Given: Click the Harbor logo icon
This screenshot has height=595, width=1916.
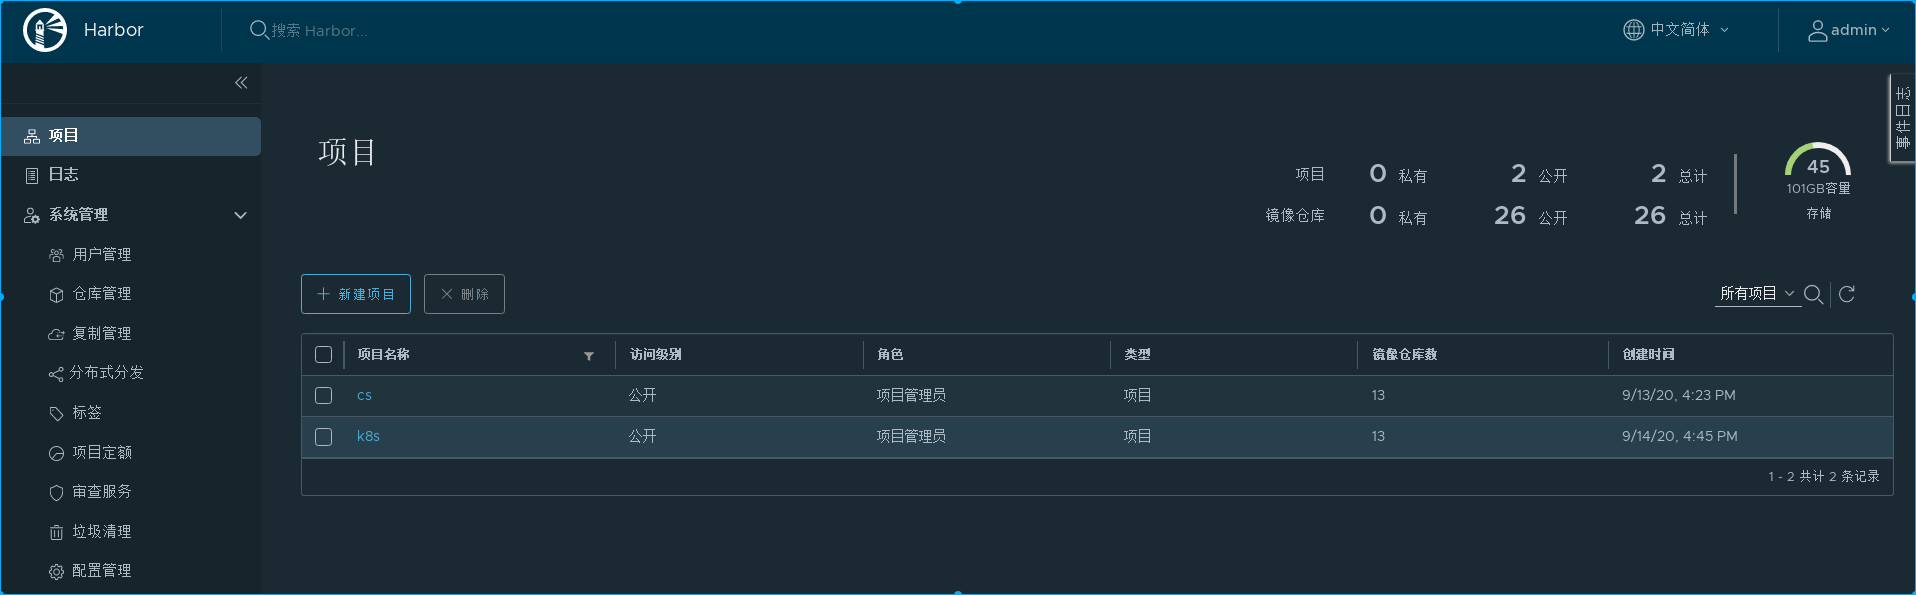Looking at the screenshot, I should click(45, 30).
